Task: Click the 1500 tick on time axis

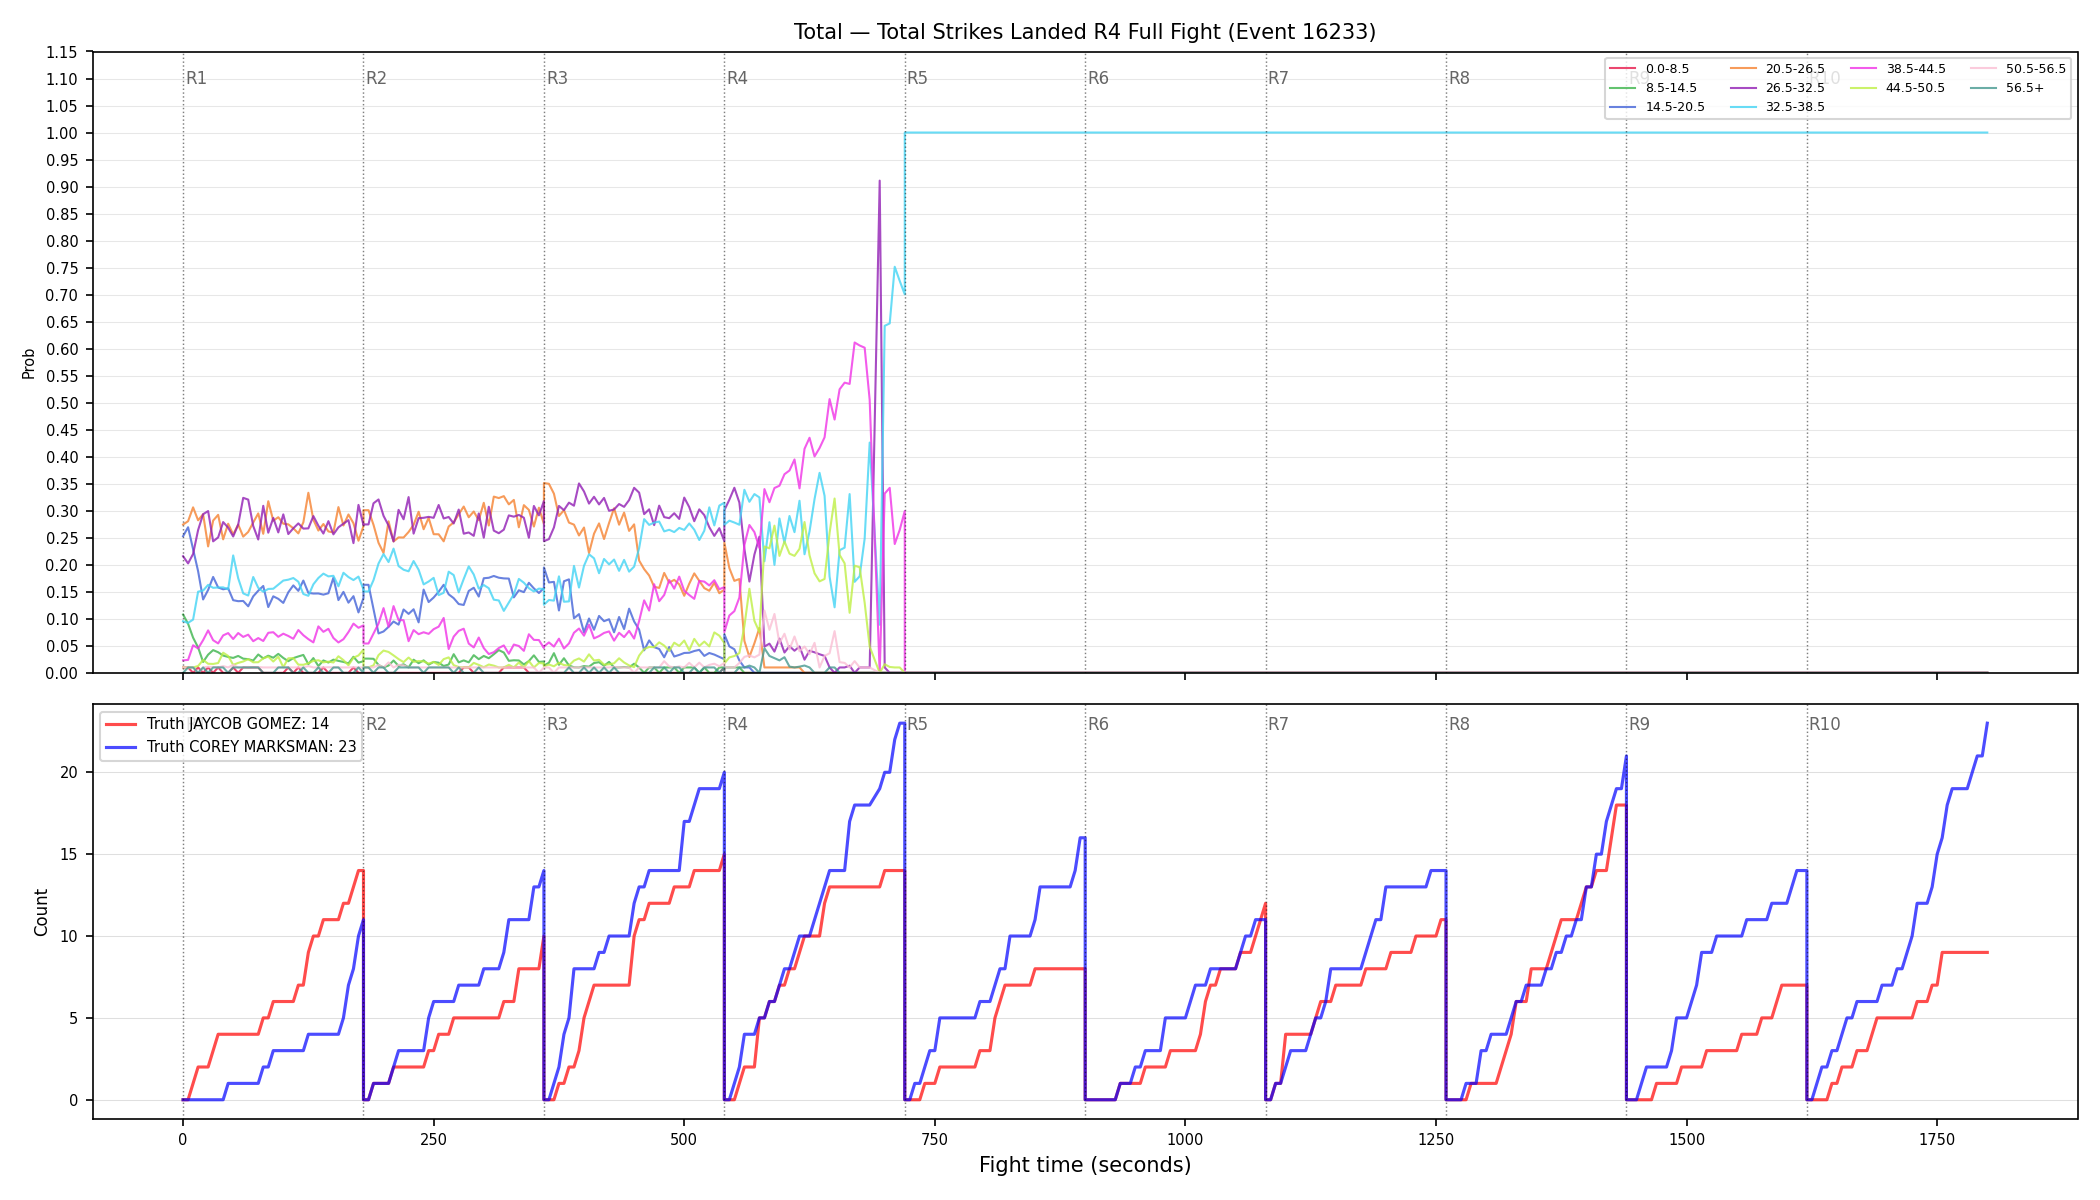Action: pos(1687,1139)
